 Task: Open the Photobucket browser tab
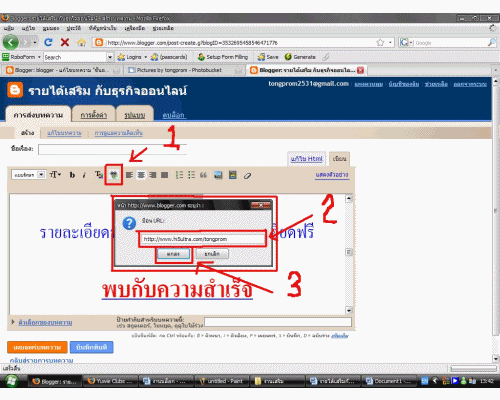pyautogui.click(x=184, y=70)
